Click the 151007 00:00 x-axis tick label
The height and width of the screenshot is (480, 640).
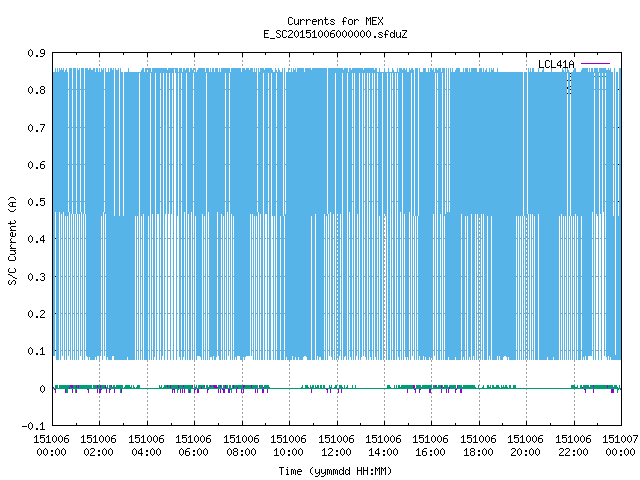pos(620,446)
